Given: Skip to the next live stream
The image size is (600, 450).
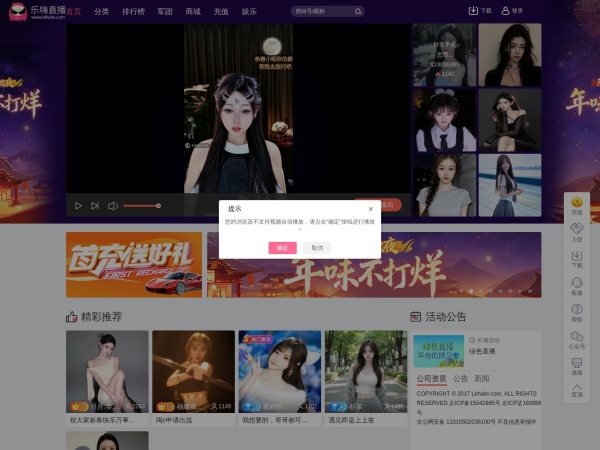Looking at the screenshot, I should pos(95,205).
